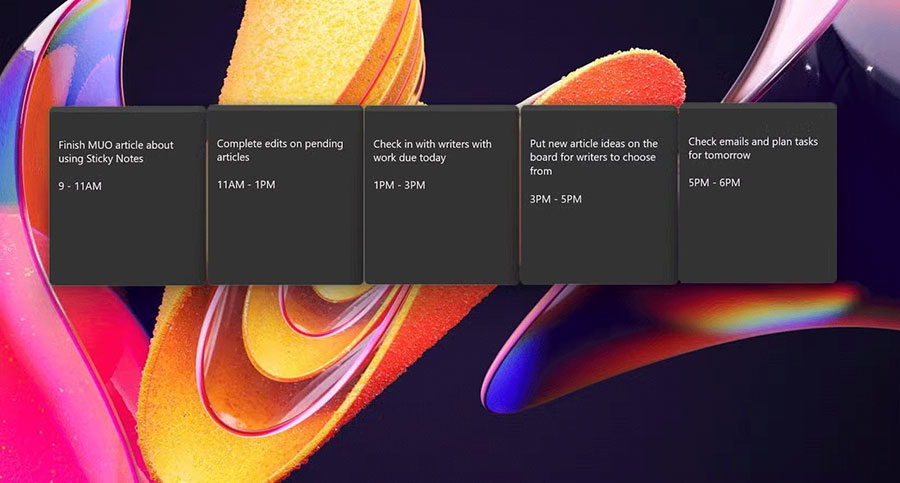Click empty area below '9 - 11AM' in first note

(127, 240)
